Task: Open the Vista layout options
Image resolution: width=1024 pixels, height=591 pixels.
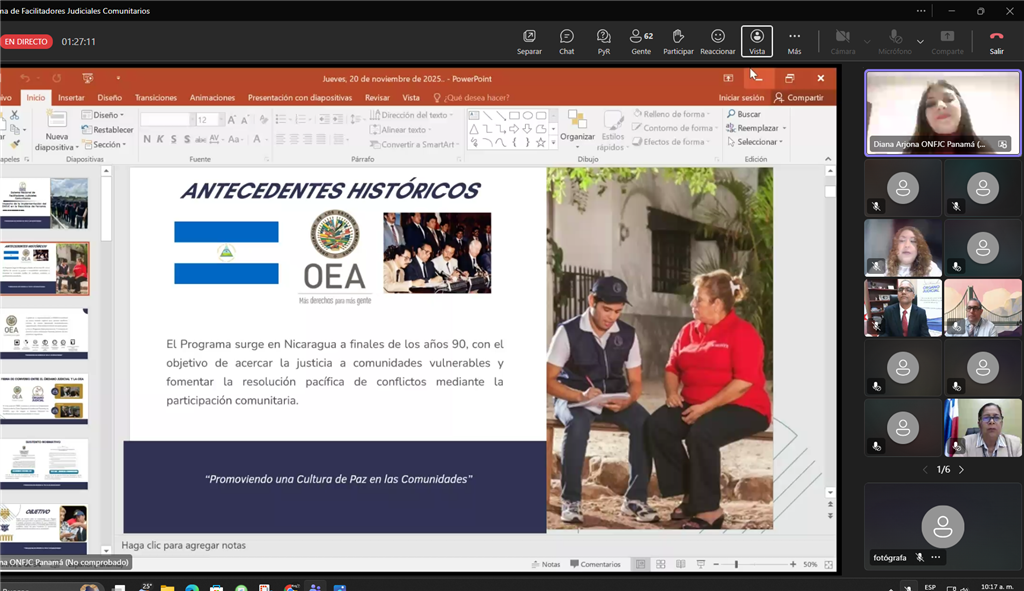Action: coord(757,41)
